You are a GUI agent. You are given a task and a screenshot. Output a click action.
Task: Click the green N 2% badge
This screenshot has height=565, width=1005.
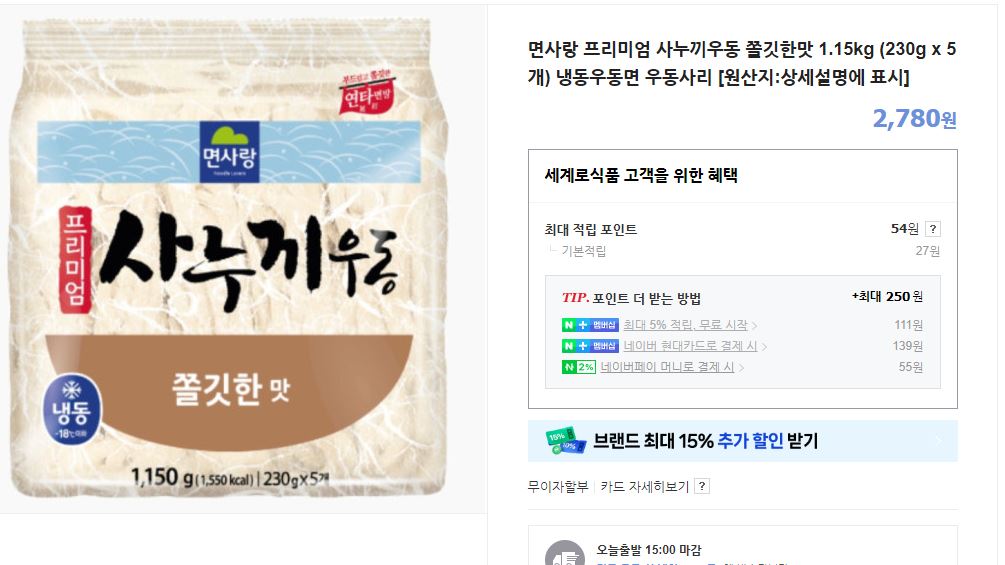[x=579, y=367]
